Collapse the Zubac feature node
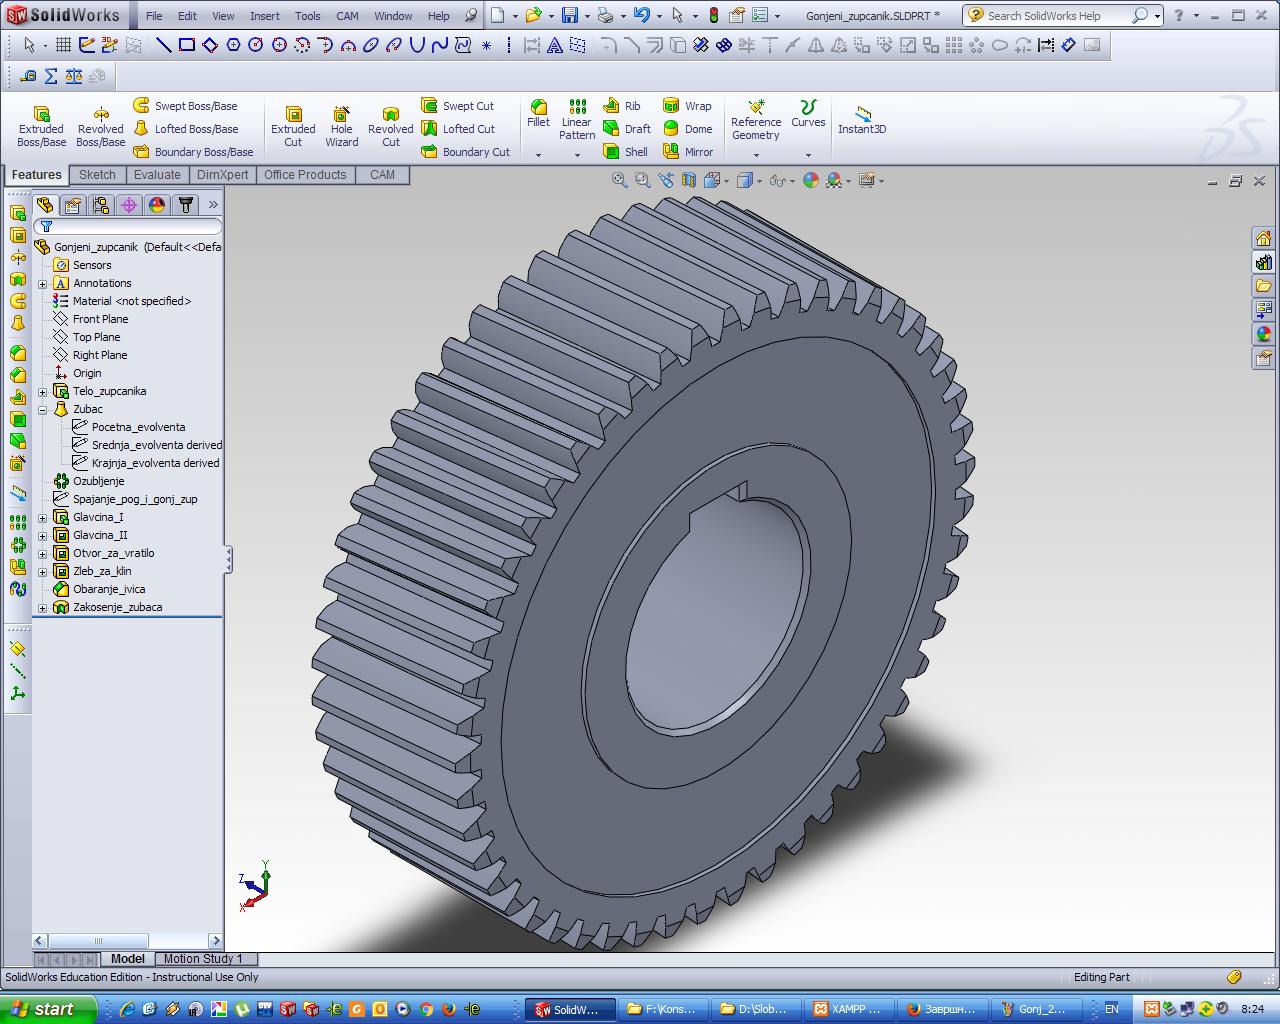 [43, 410]
